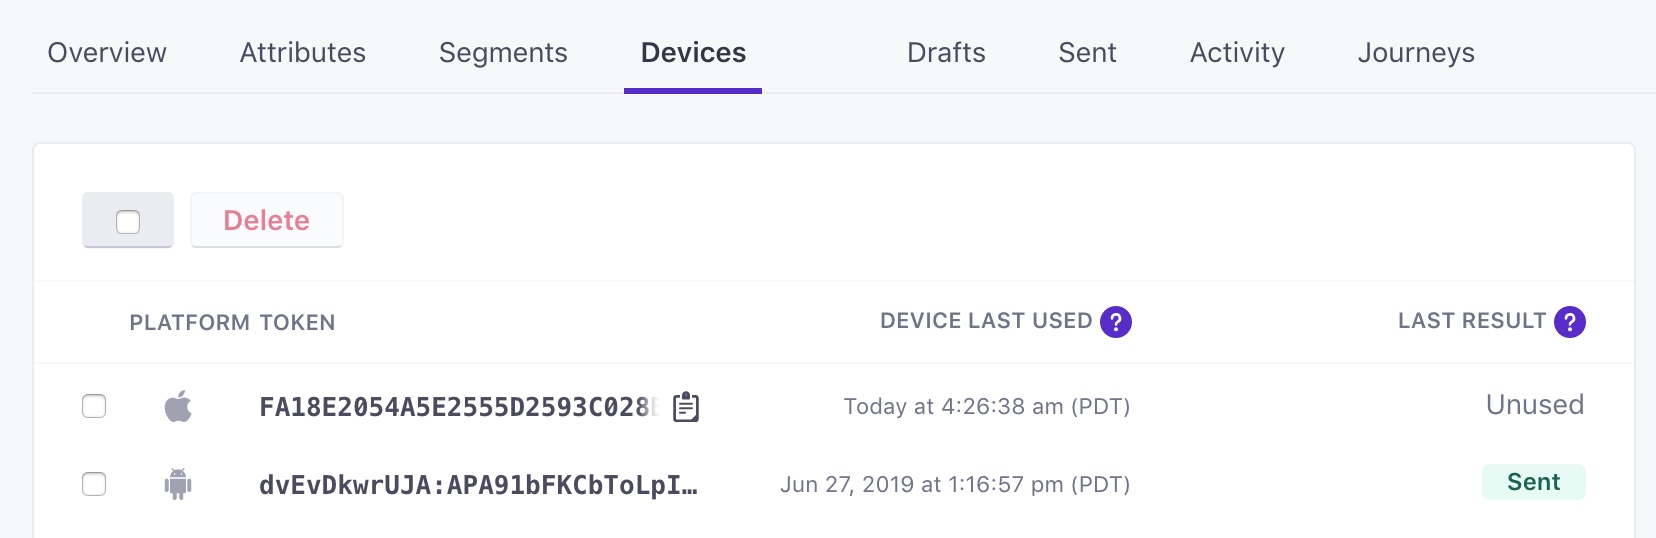Tick the select-all devices checkbox
This screenshot has height=538, width=1656.
point(128,221)
